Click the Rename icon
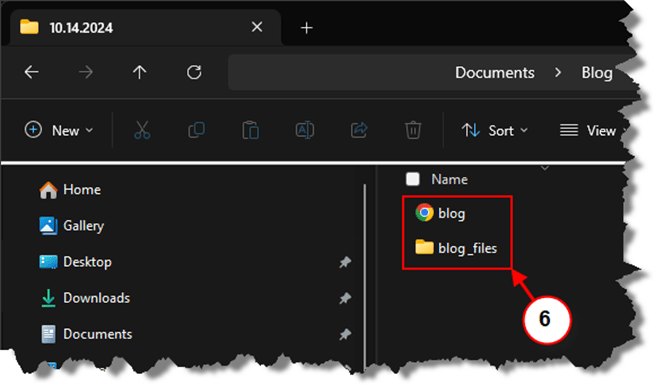This screenshot has width=655, height=385. coord(305,130)
